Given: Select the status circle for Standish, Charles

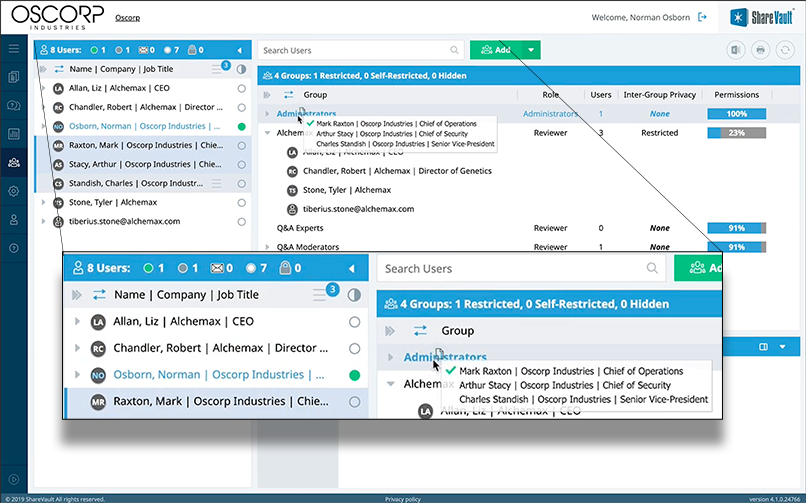Looking at the screenshot, I should [242, 183].
